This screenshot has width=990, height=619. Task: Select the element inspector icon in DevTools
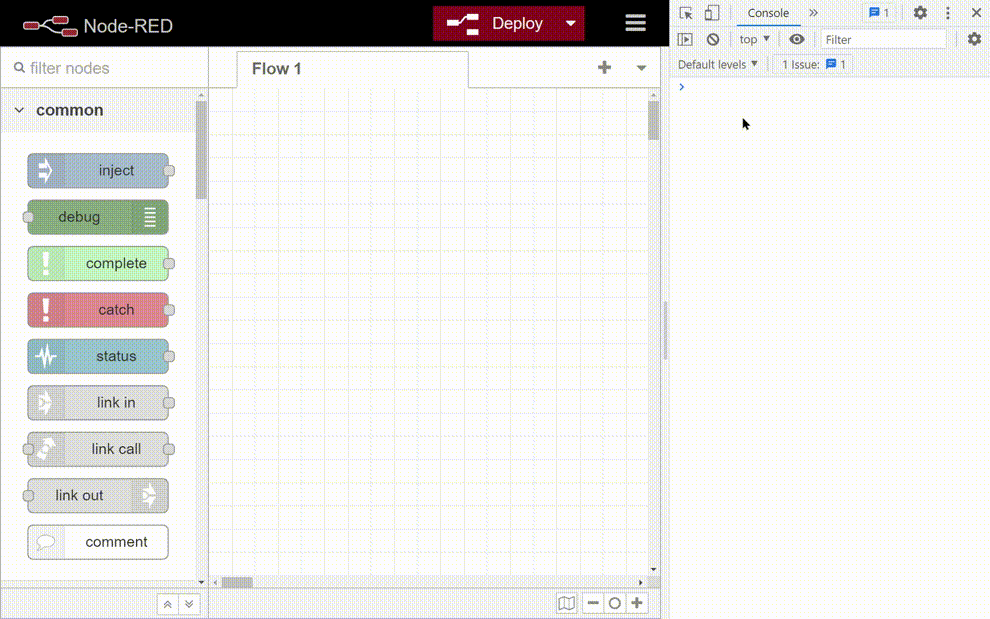point(685,13)
